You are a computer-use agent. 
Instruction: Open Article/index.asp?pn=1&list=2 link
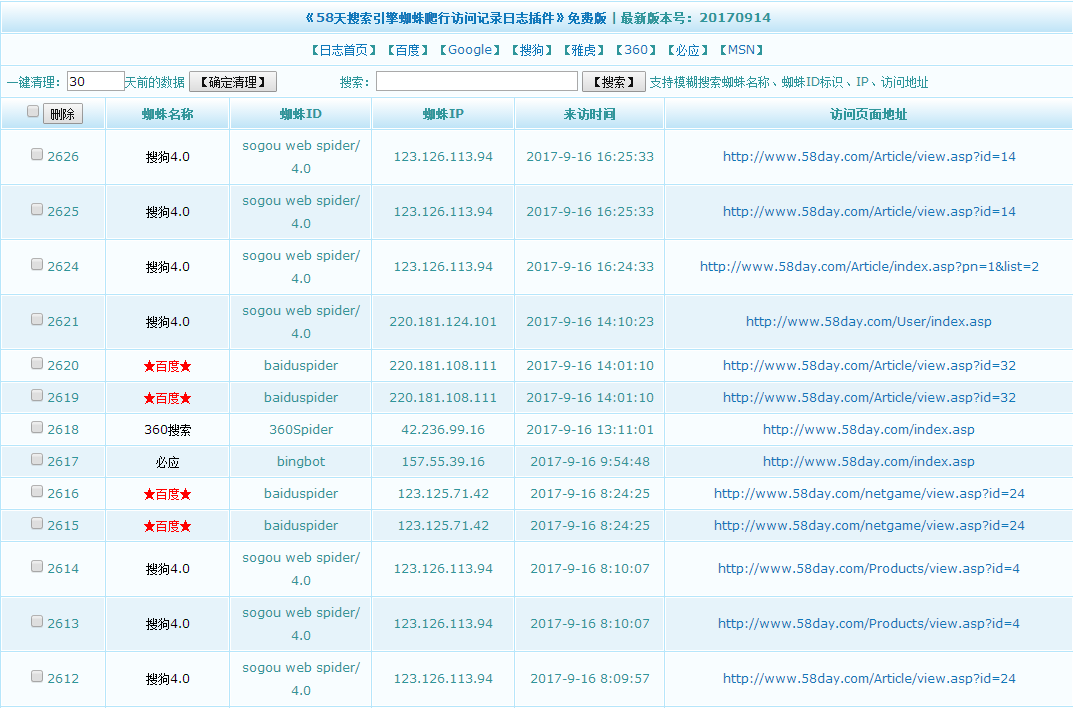[x=869, y=267]
